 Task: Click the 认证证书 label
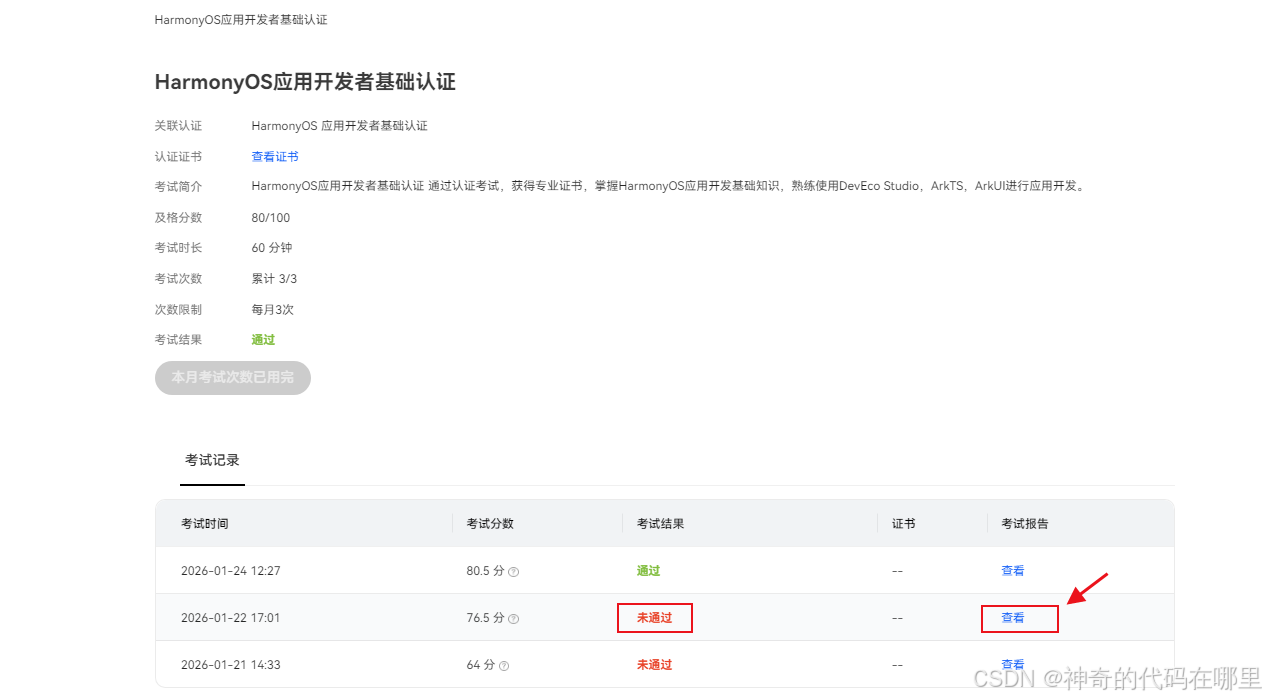(x=178, y=157)
